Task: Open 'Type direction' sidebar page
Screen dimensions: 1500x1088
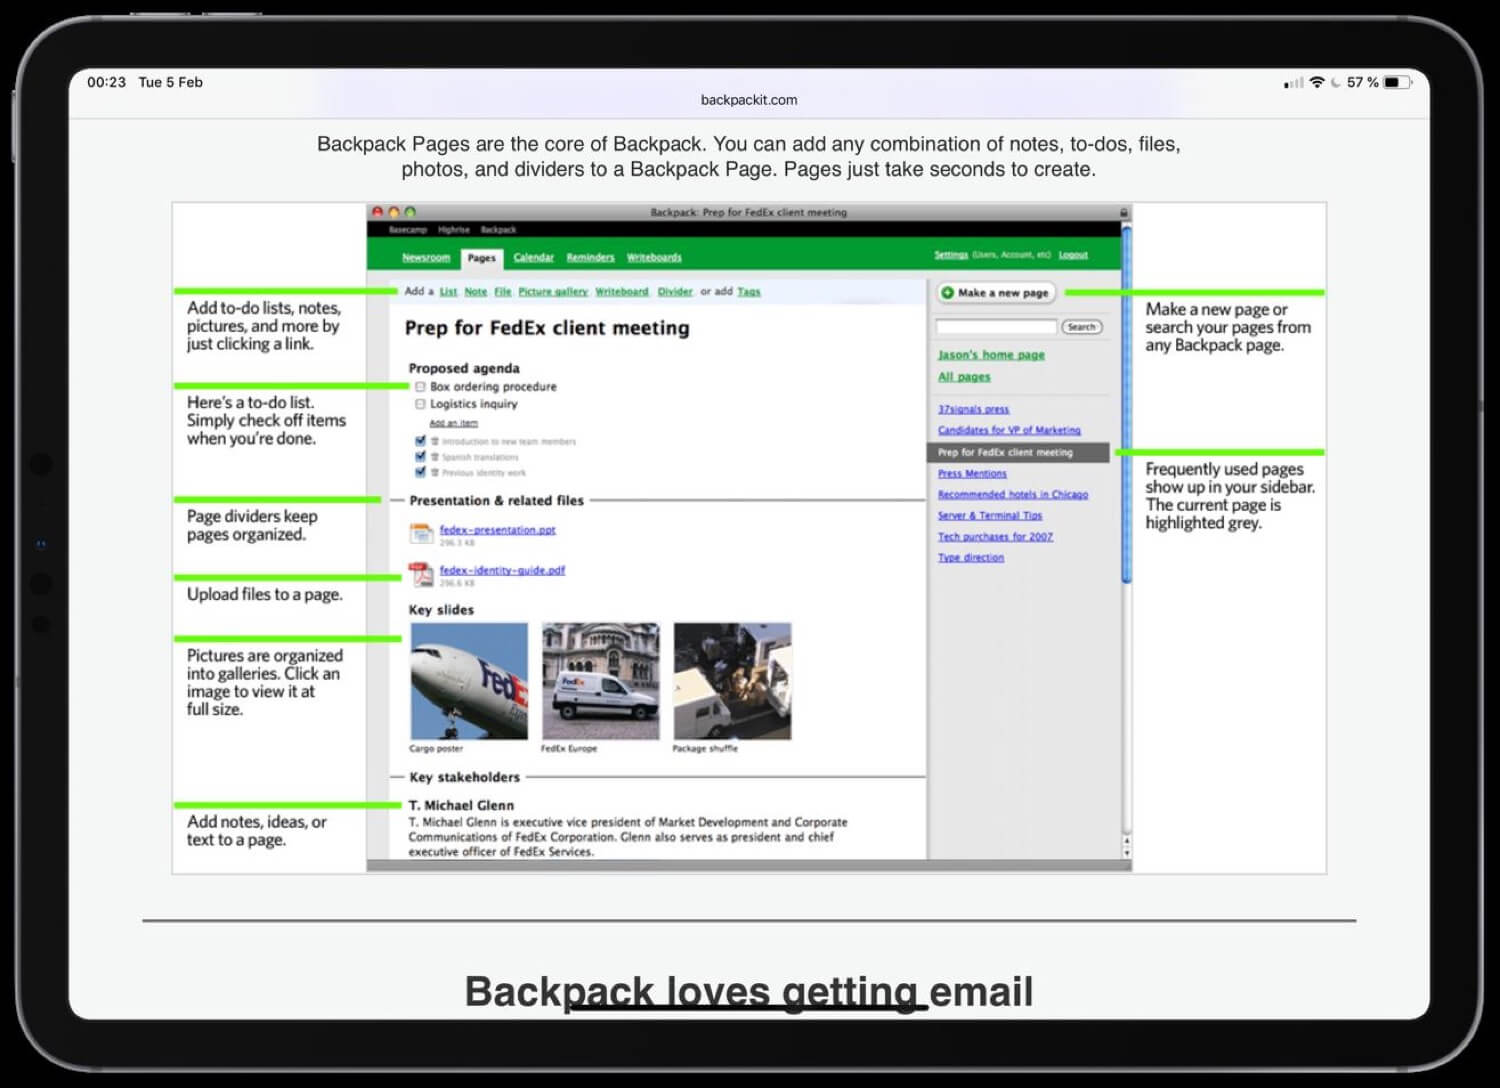Action: pos(971,558)
